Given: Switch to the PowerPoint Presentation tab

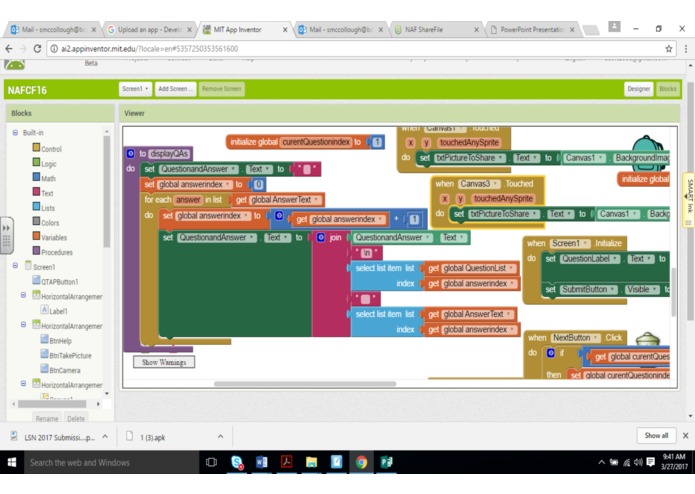Looking at the screenshot, I should pos(533,30).
